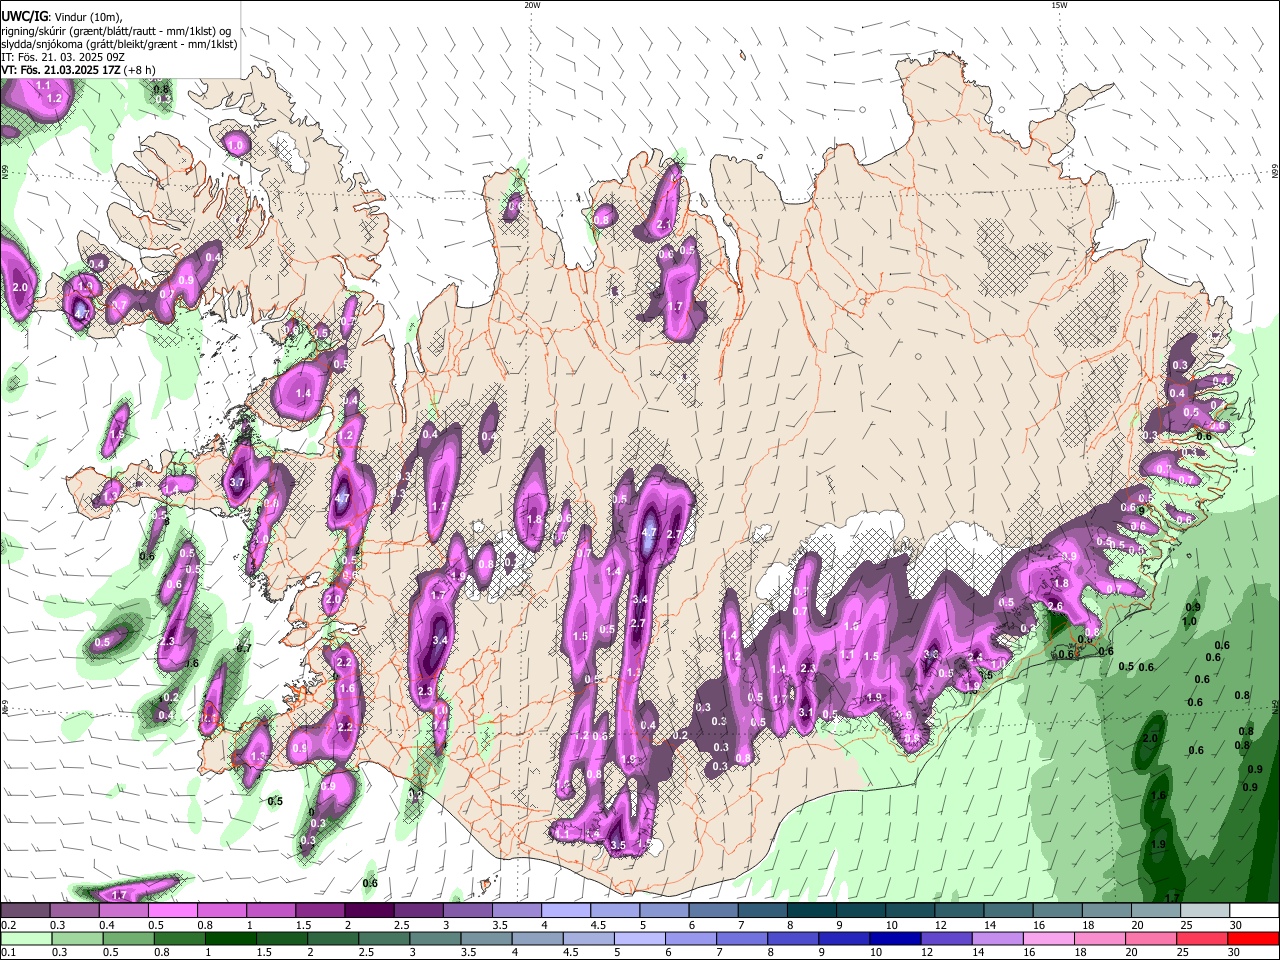1280x960 pixels.
Task: Pick the lavender snow swatch between 4 and 4.5
Action: pyautogui.click(x=566, y=911)
